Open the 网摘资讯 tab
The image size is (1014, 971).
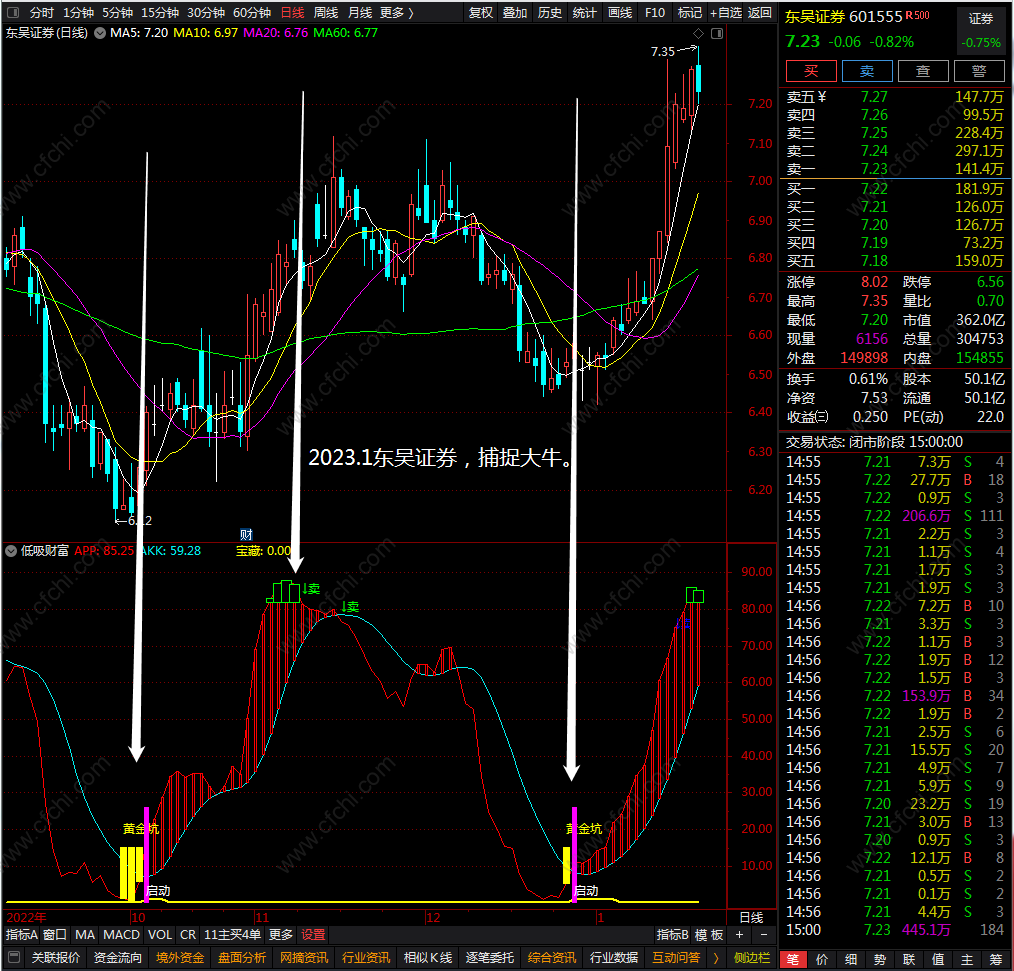pyautogui.click(x=304, y=957)
